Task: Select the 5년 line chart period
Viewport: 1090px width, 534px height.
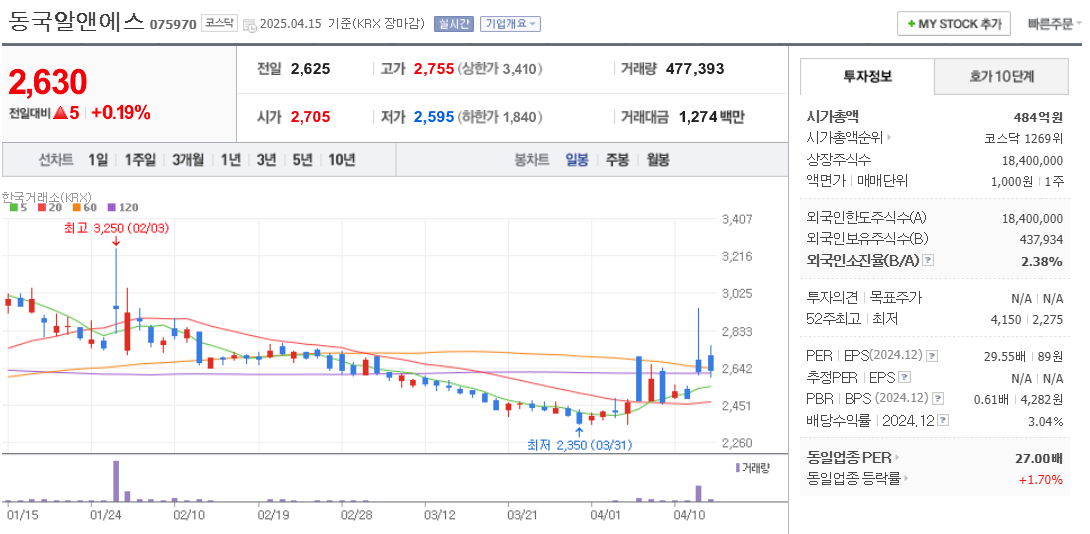Action: point(302,160)
